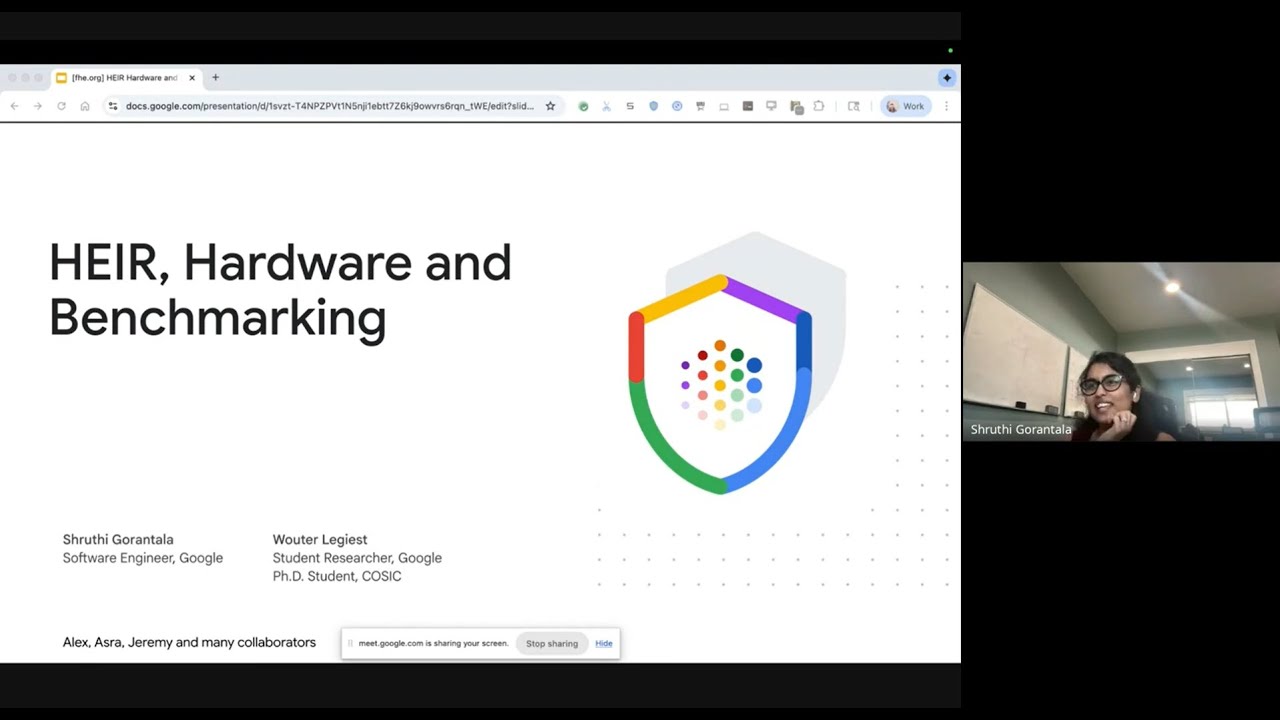Click the blue scissors extension icon
The height and width of the screenshot is (720, 1280).
pos(606,106)
